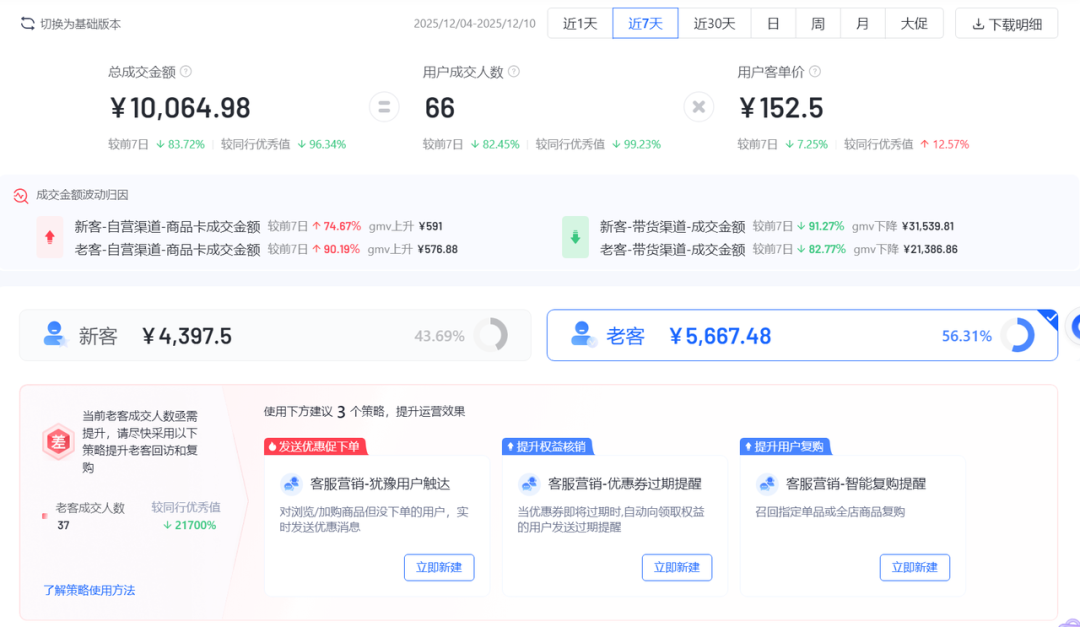Click the ↑12.57% peer value under 用户客单价

point(944,145)
